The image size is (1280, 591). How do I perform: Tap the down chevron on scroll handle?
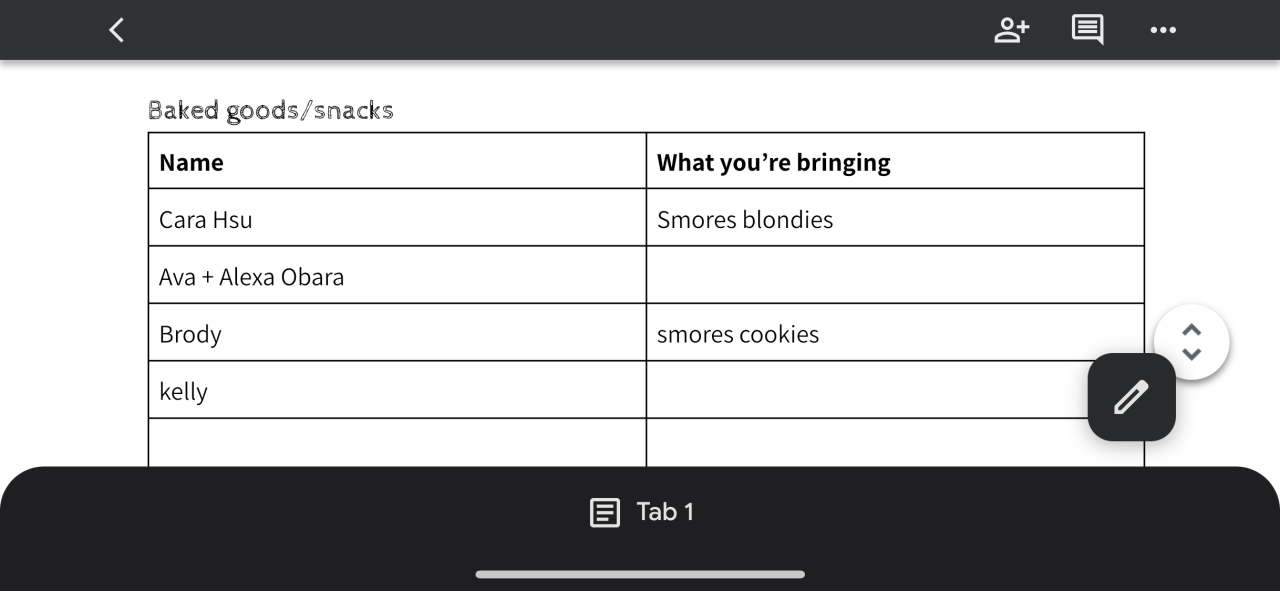click(x=1191, y=354)
